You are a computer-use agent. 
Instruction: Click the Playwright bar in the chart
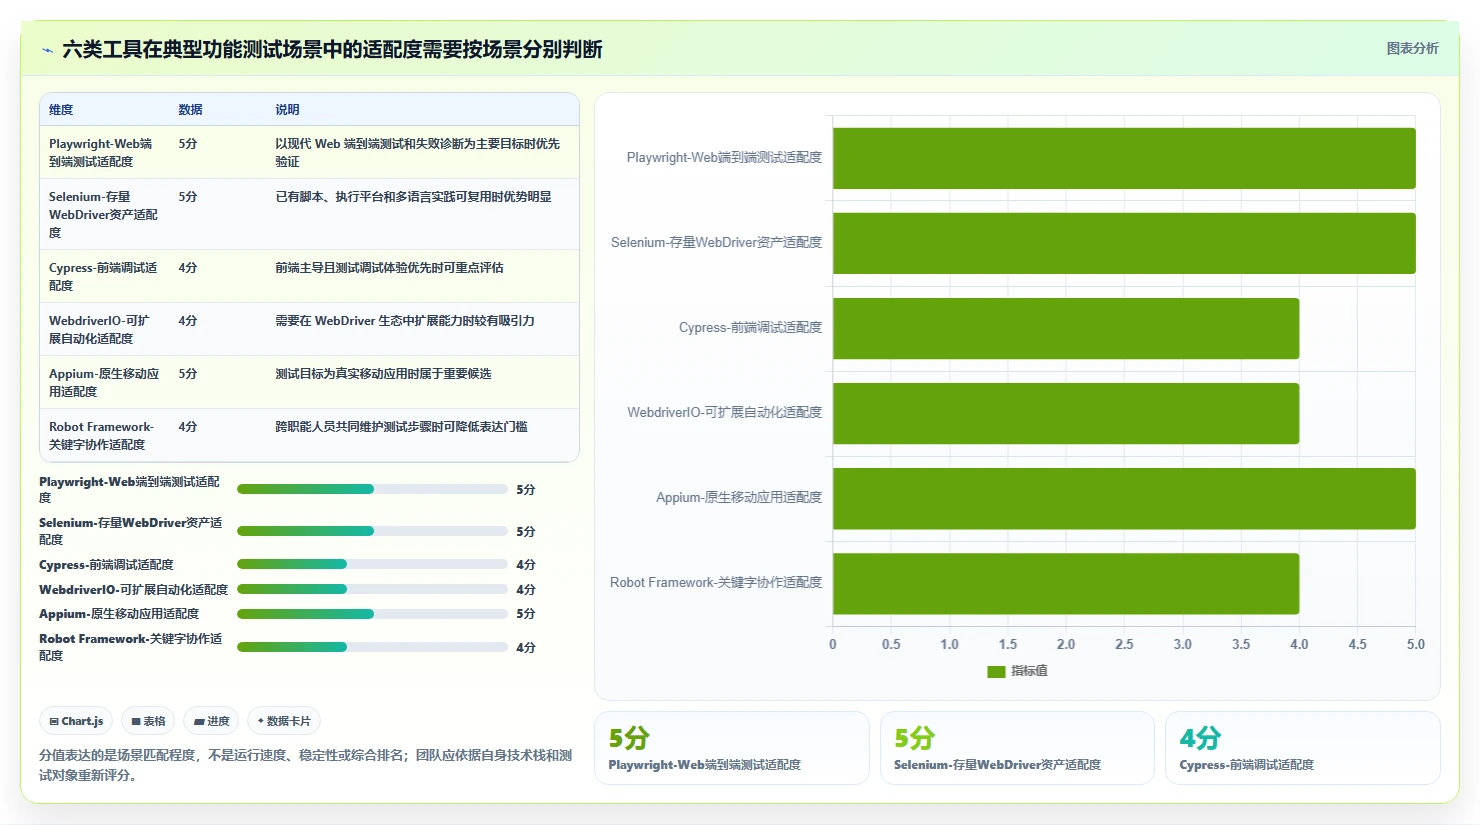click(1124, 158)
